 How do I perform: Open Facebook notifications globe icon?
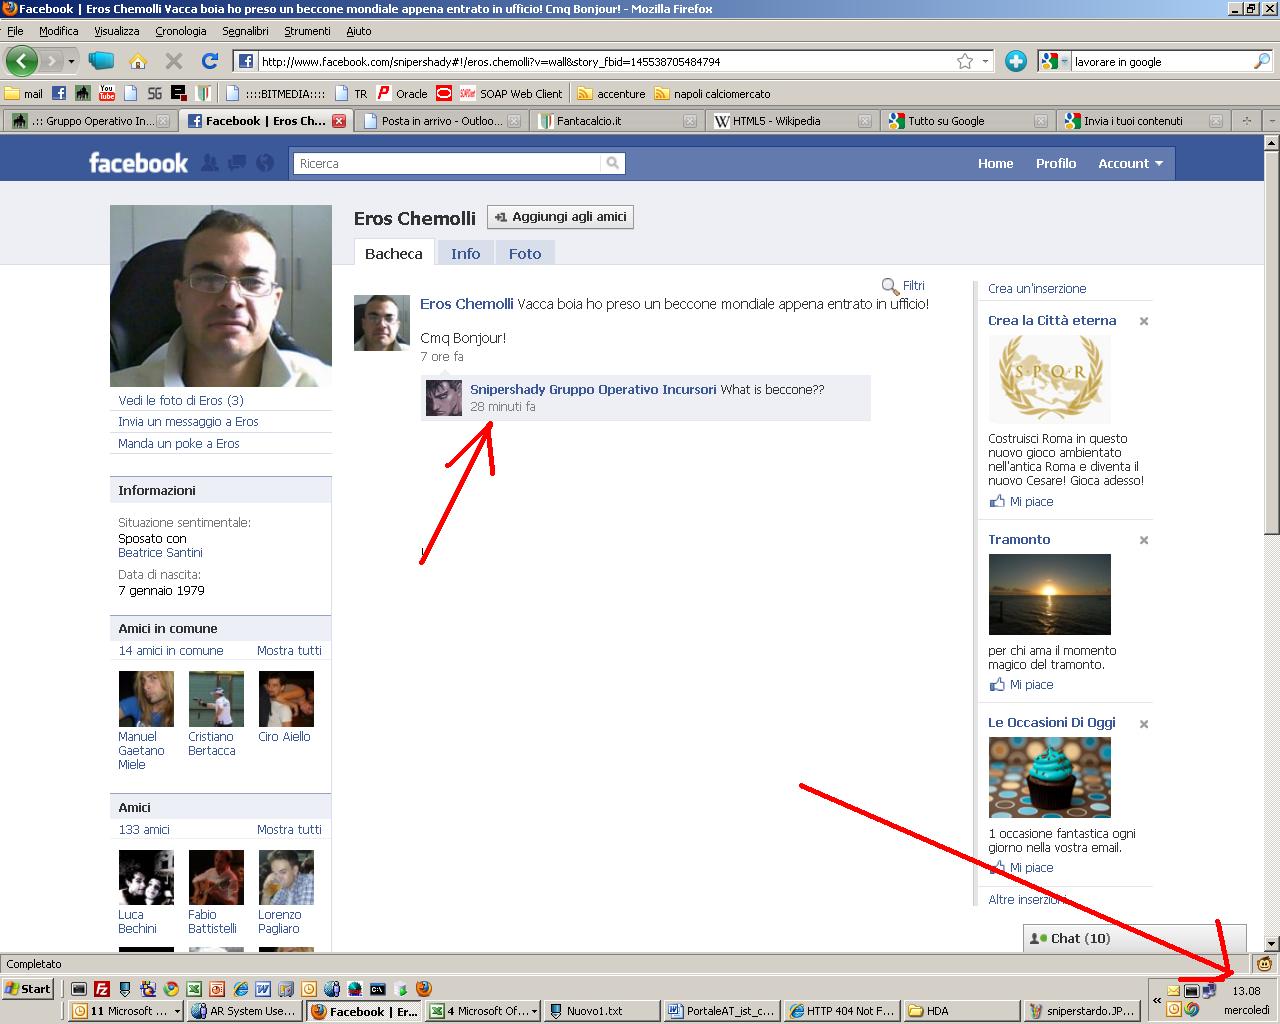click(x=265, y=163)
